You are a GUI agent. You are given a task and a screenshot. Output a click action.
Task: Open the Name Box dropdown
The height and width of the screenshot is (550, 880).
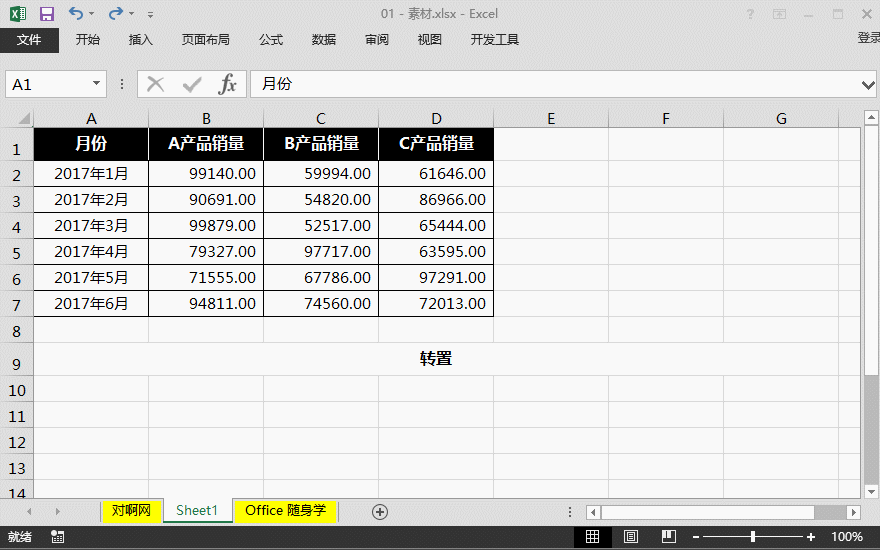click(x=97, y=85)
